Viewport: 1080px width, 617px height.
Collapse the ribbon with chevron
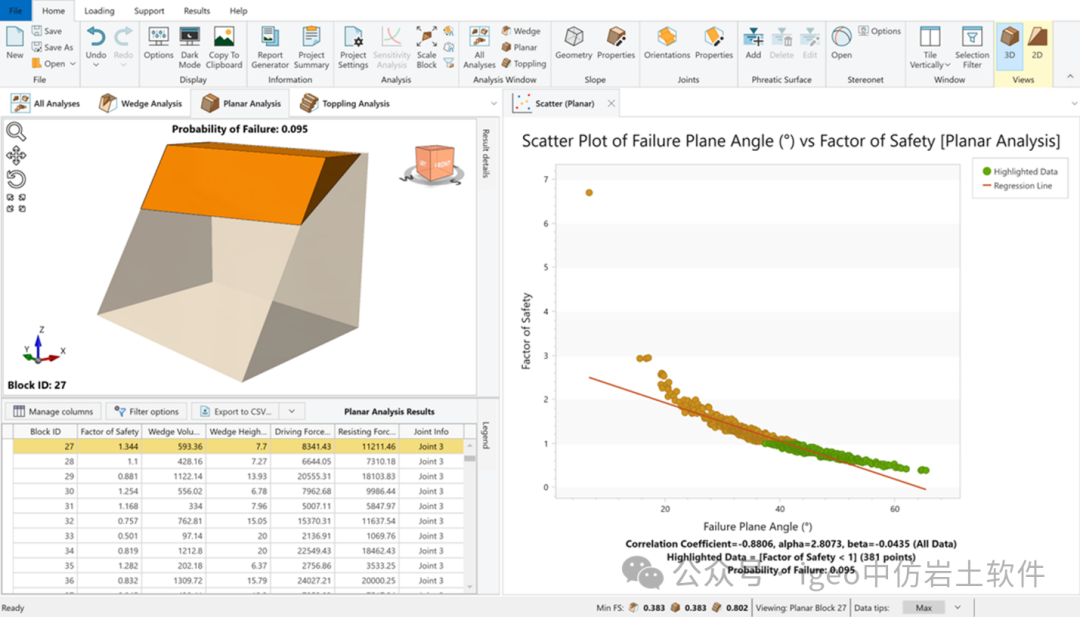(1070, 76)
